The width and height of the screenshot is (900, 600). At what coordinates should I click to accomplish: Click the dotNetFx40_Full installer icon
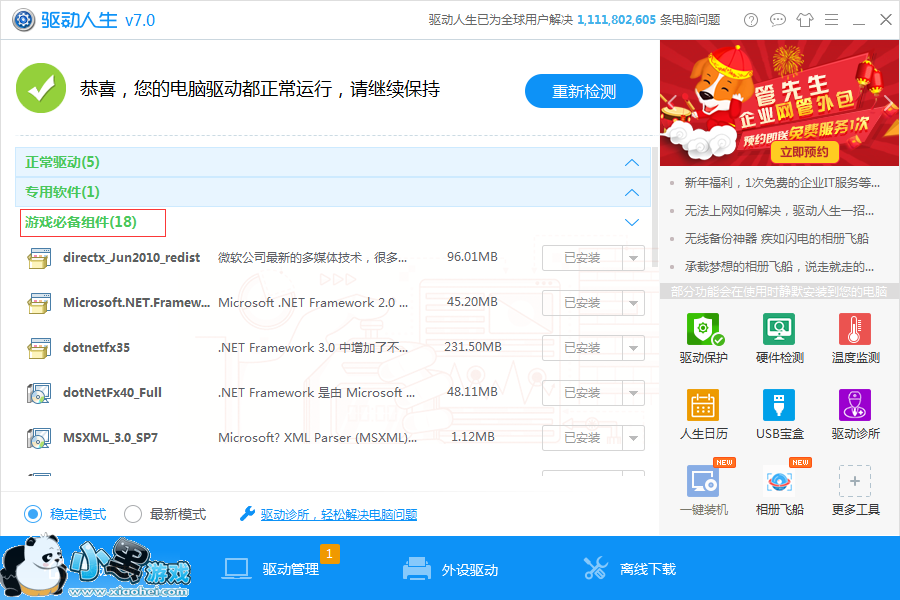pos(39,393)
